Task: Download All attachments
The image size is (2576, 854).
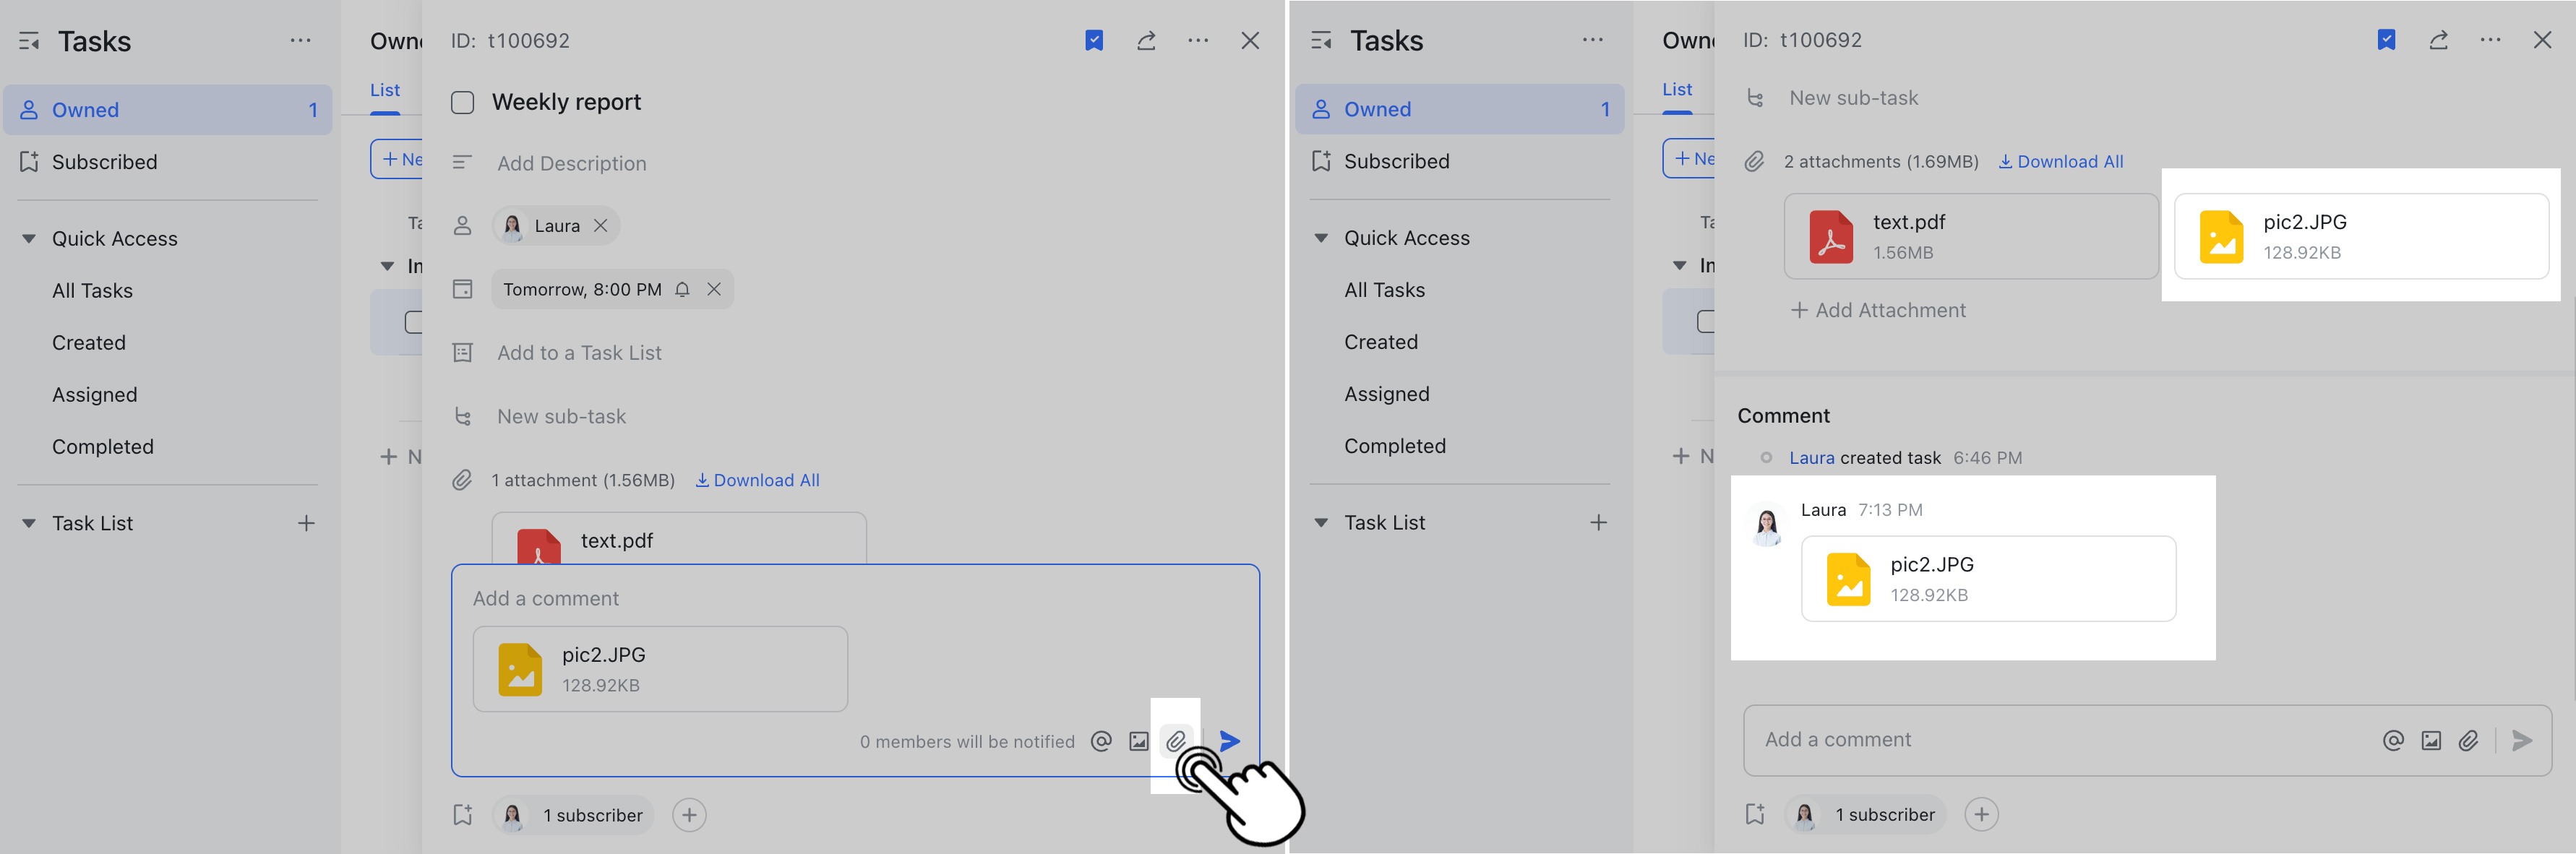Action: (757, 480)
